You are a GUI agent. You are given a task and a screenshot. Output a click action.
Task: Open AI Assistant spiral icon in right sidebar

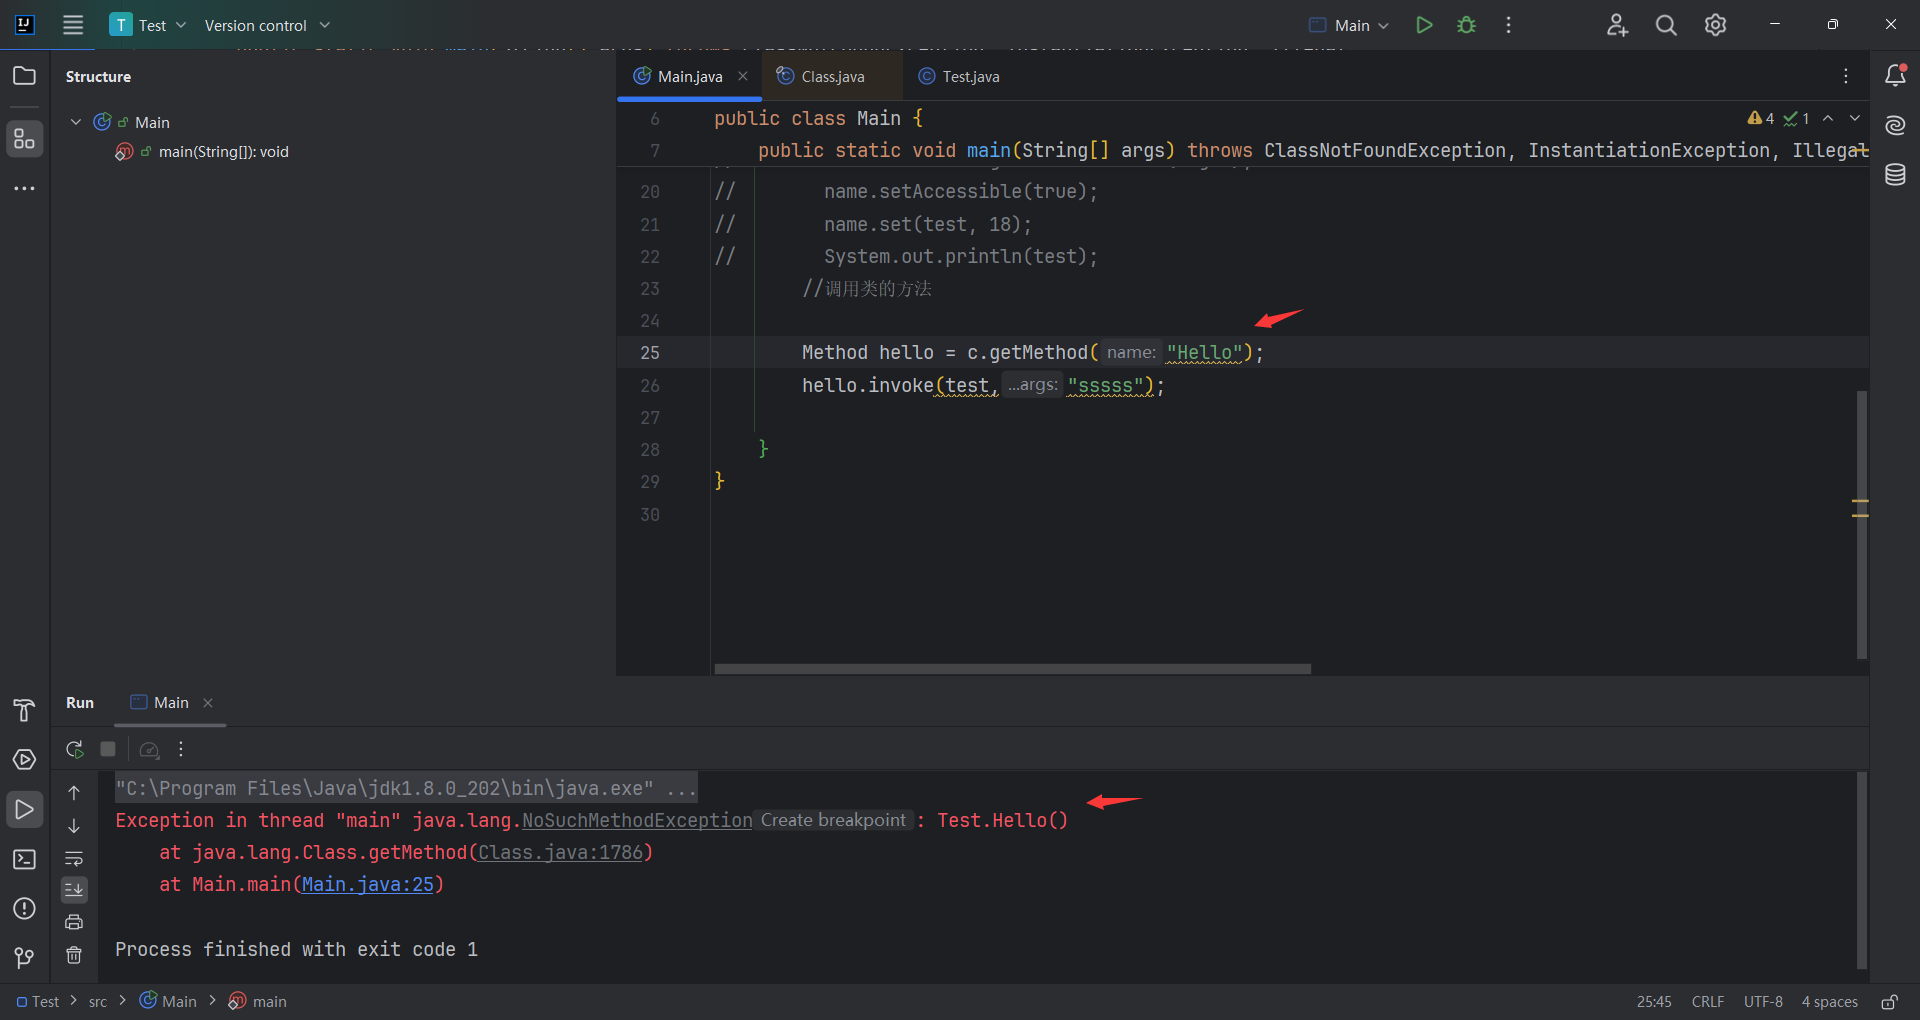tap(1895, 125)
